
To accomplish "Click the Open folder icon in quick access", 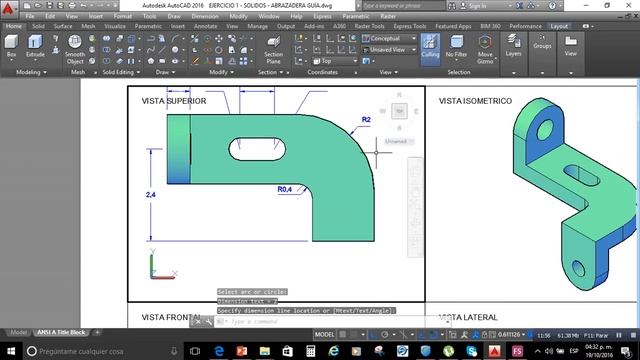I will 38,6.
